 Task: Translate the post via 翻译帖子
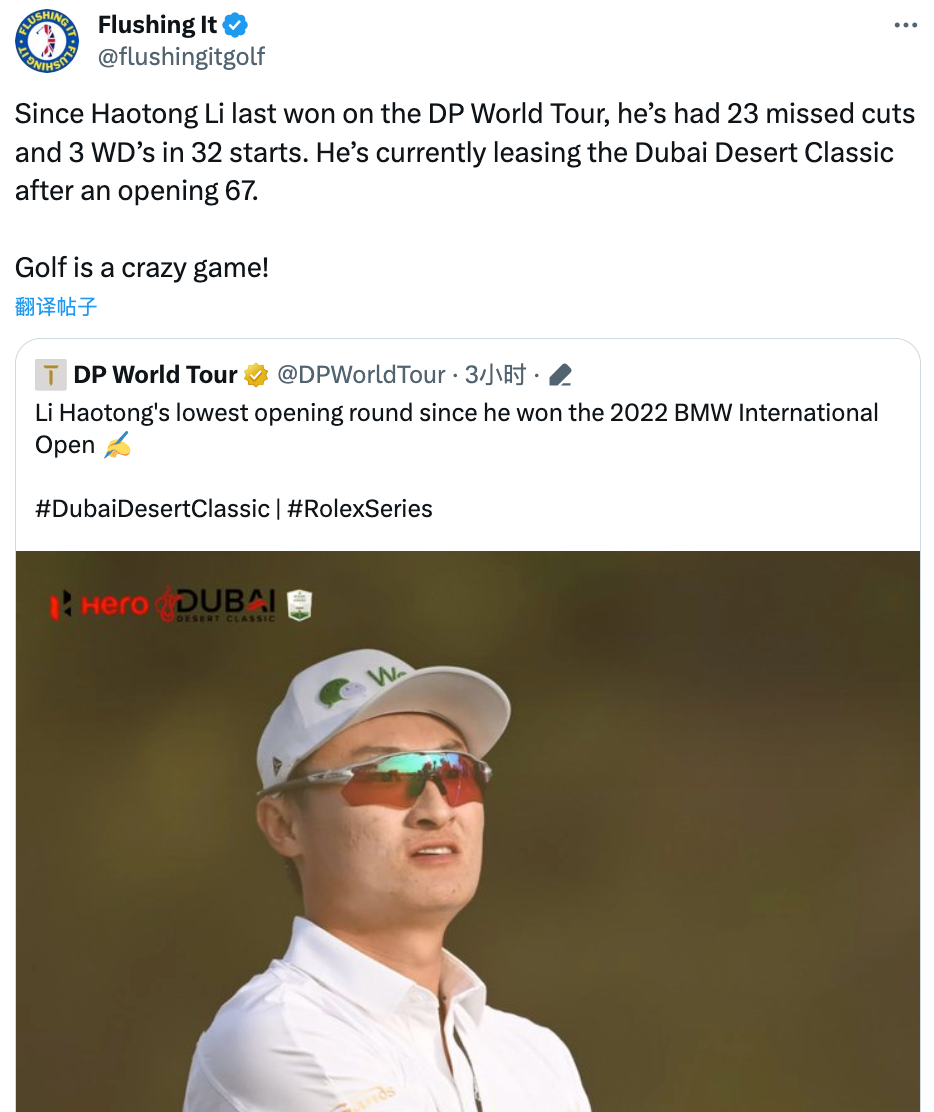tap(56, 307)
